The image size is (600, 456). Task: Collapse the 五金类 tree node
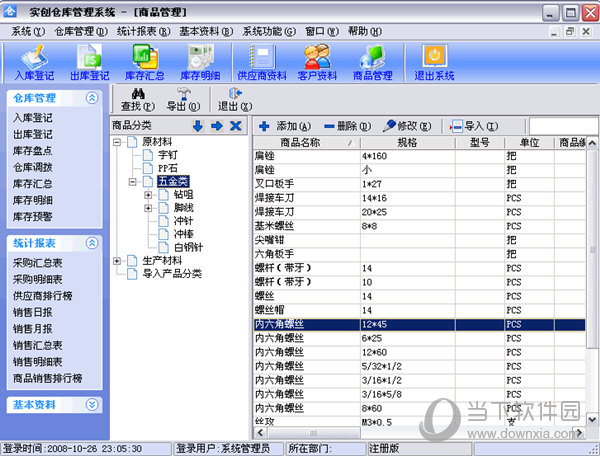(134, 182)
